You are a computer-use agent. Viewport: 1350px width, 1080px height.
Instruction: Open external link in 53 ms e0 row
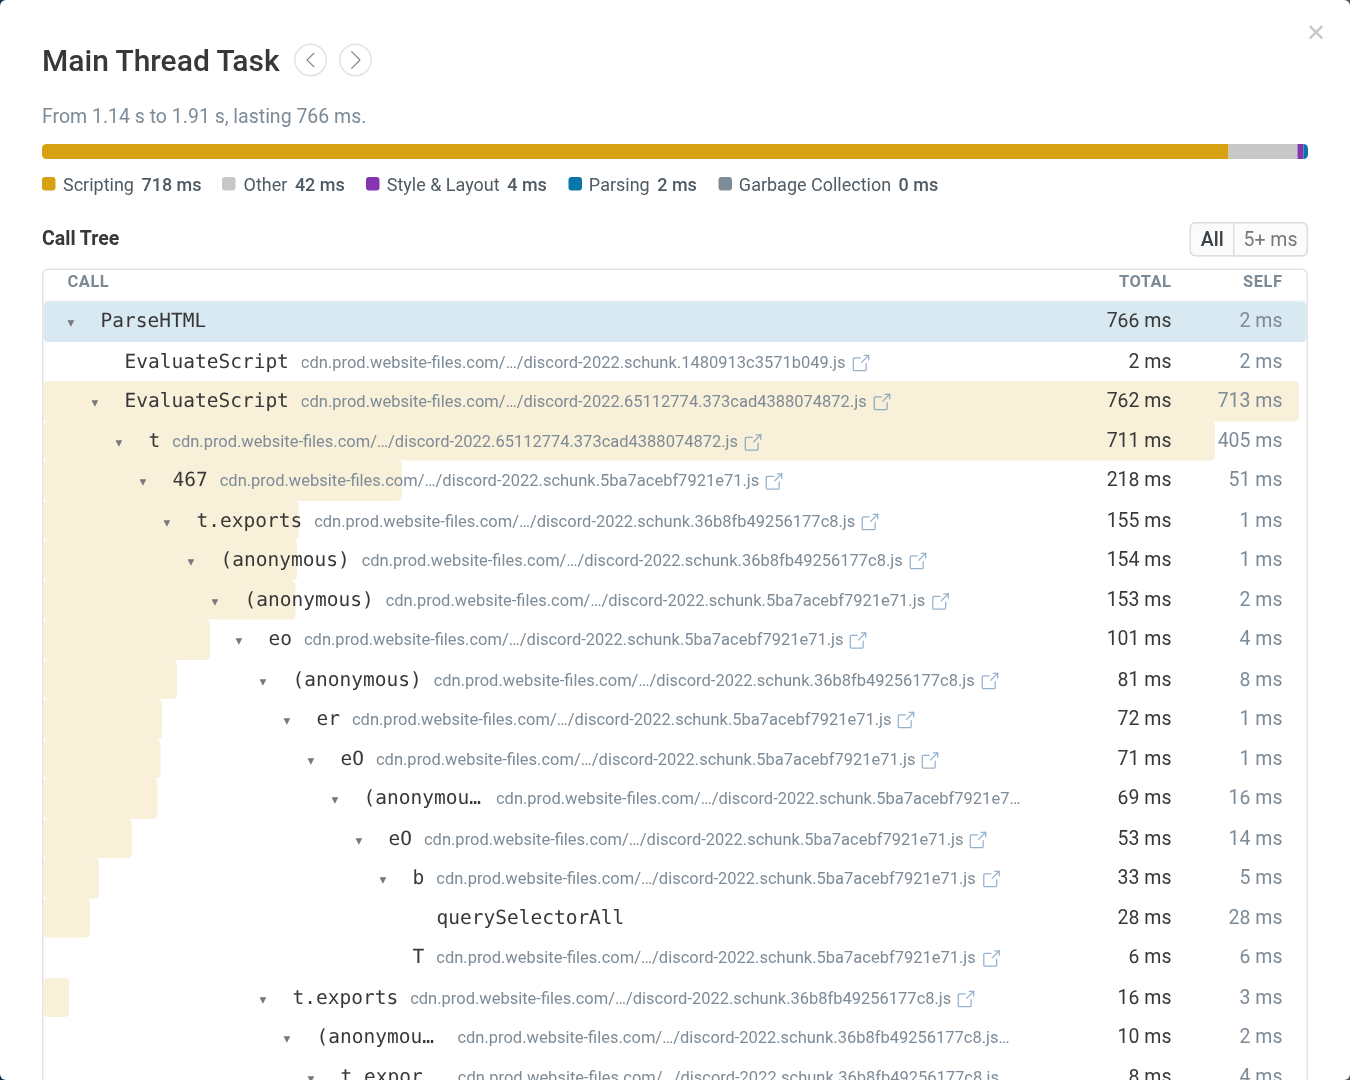click(978, 840)
